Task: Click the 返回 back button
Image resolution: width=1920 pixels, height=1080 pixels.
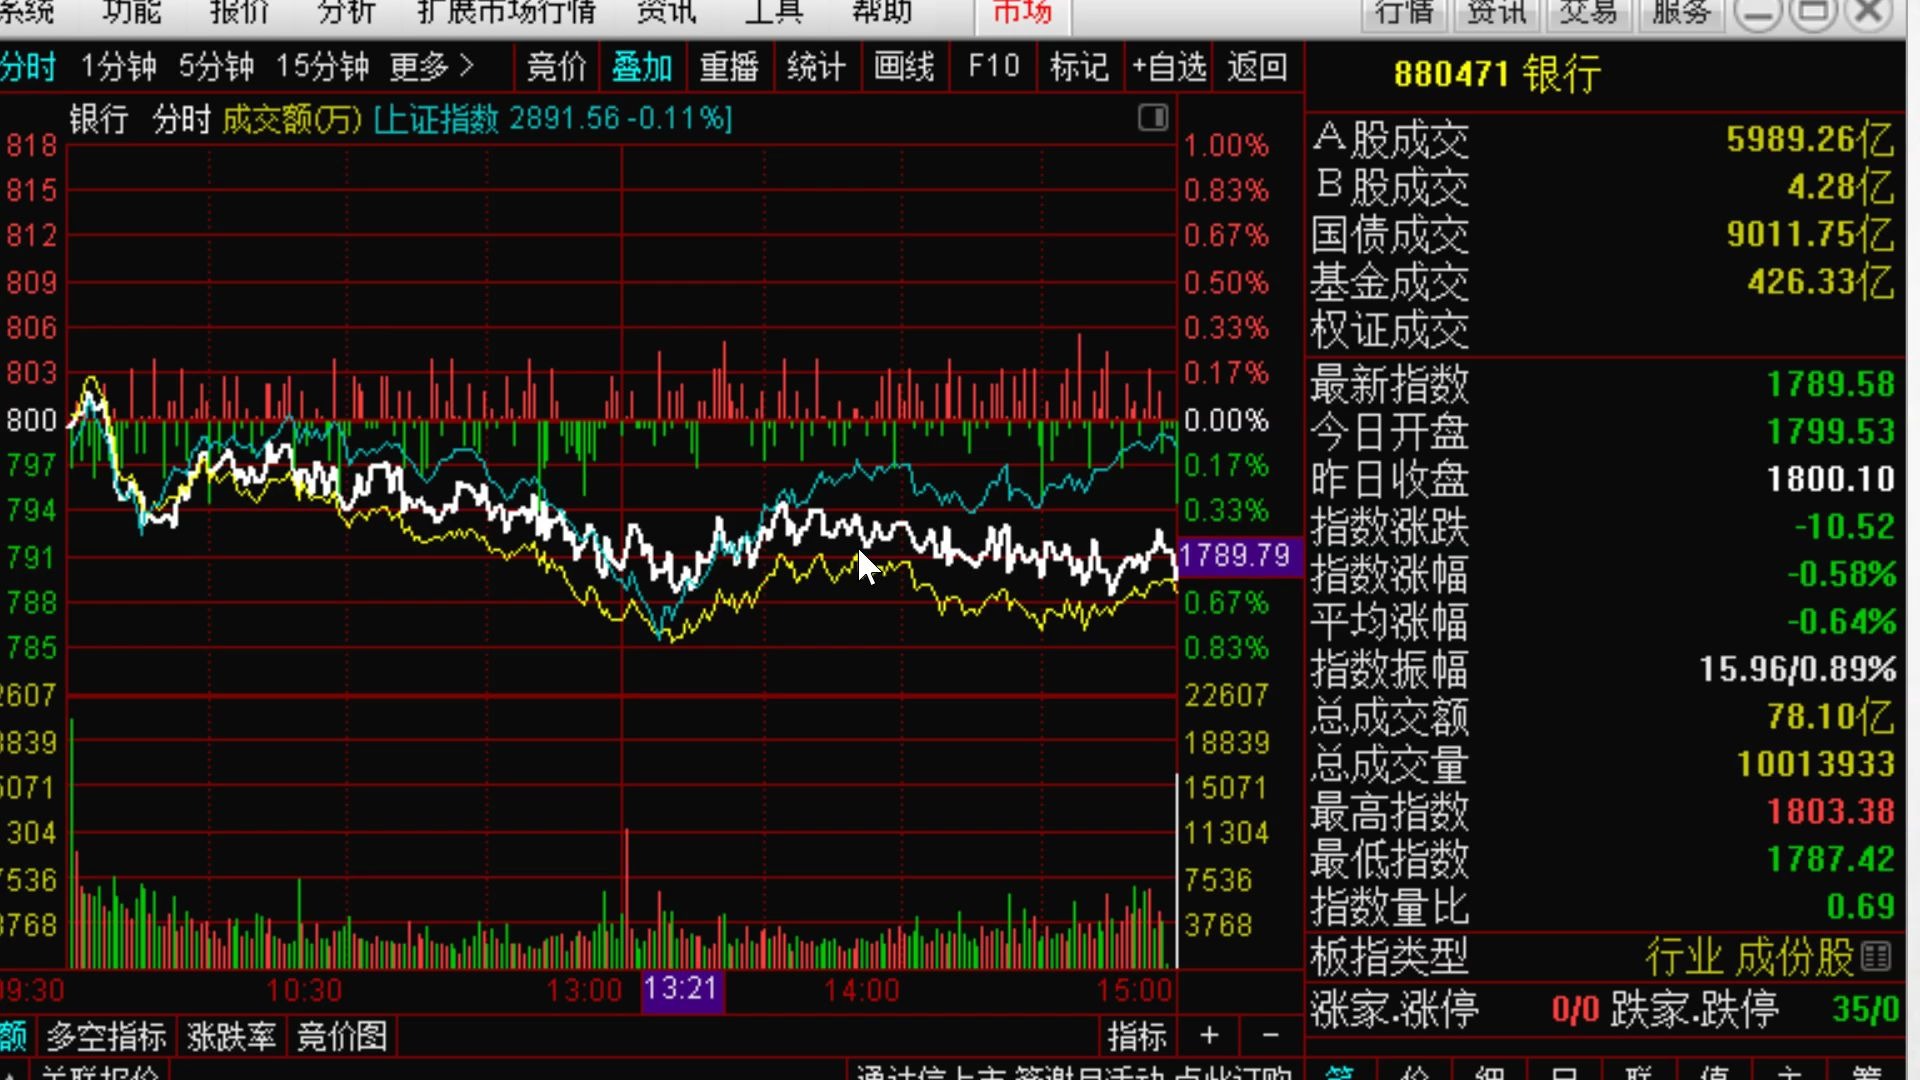Action: coord(1257,67)
